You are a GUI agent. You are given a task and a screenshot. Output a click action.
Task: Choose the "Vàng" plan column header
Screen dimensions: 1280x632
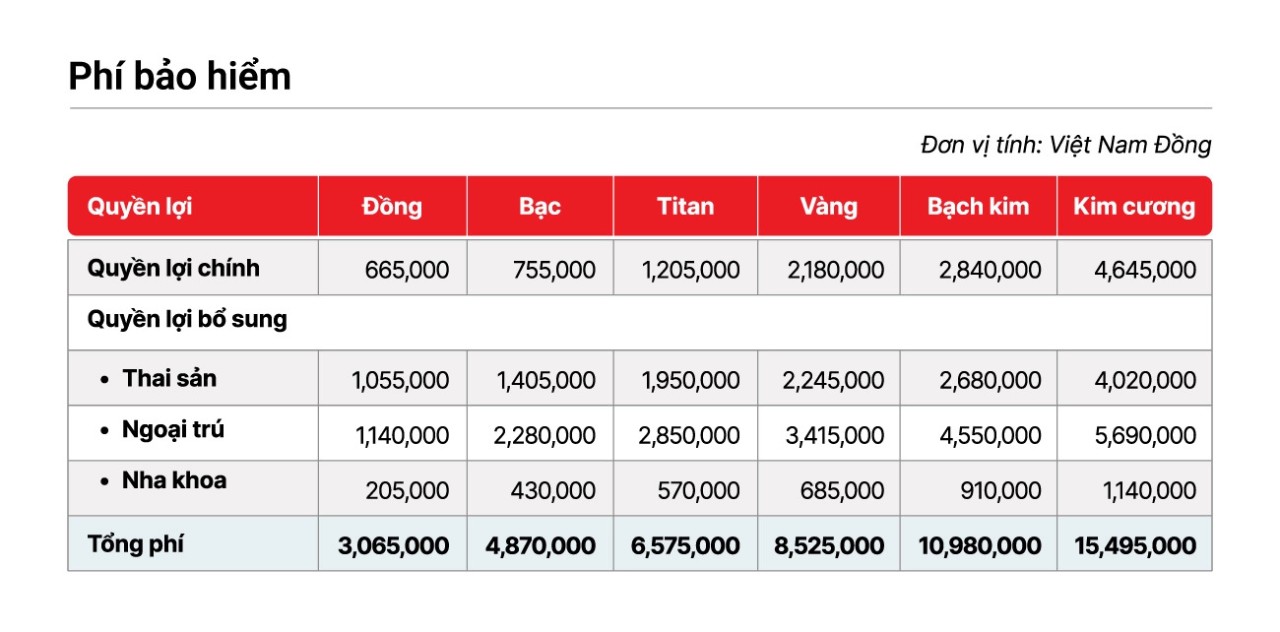829,207
